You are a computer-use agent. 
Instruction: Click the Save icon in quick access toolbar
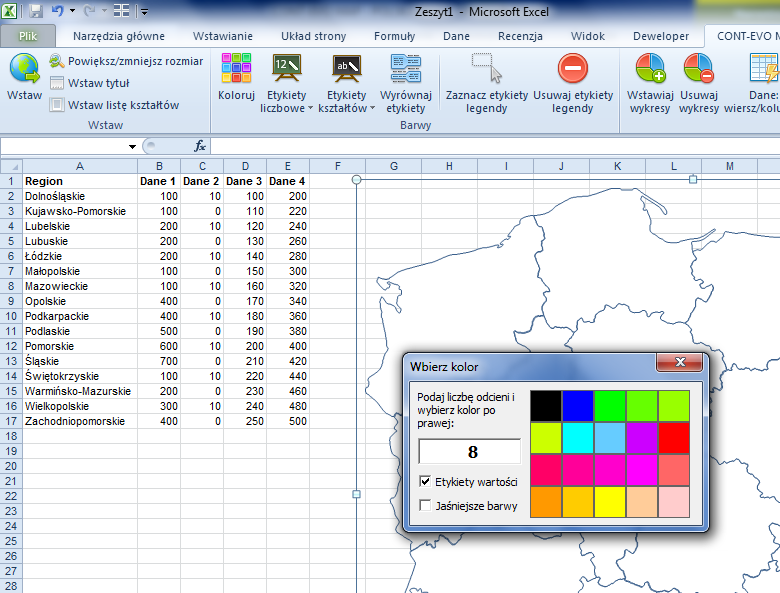coord(36,10)
